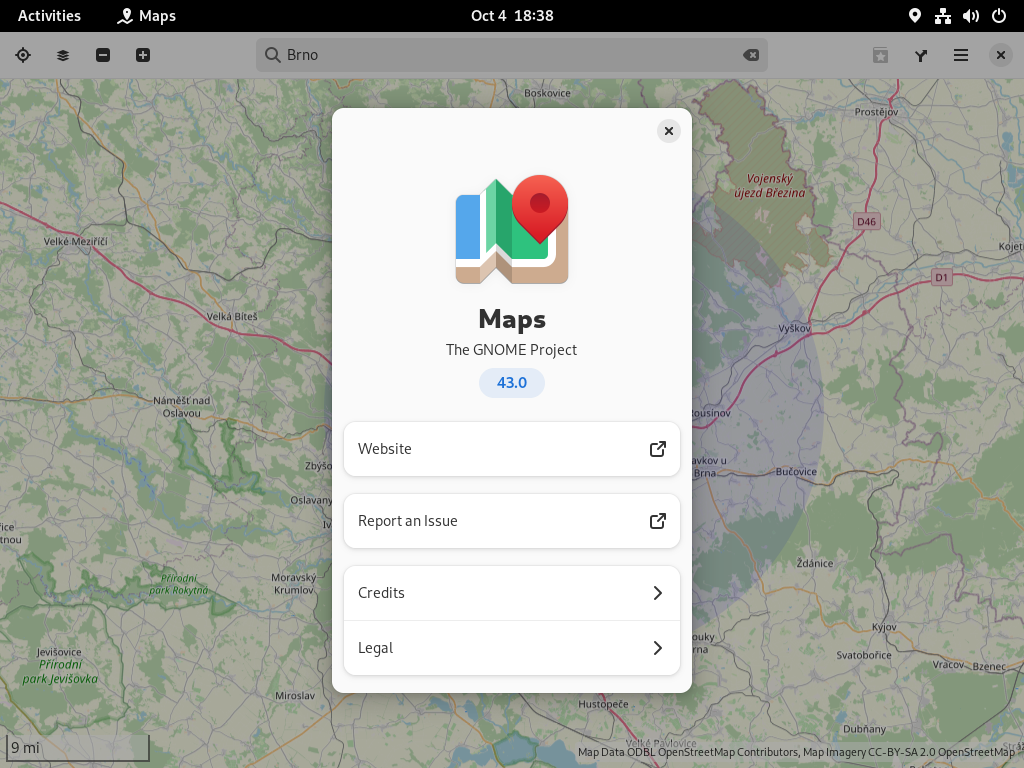Click the Přírodní park Rokytná label
The height and width of the screenshot is (768, 1024).
click(x=178, y=584)
